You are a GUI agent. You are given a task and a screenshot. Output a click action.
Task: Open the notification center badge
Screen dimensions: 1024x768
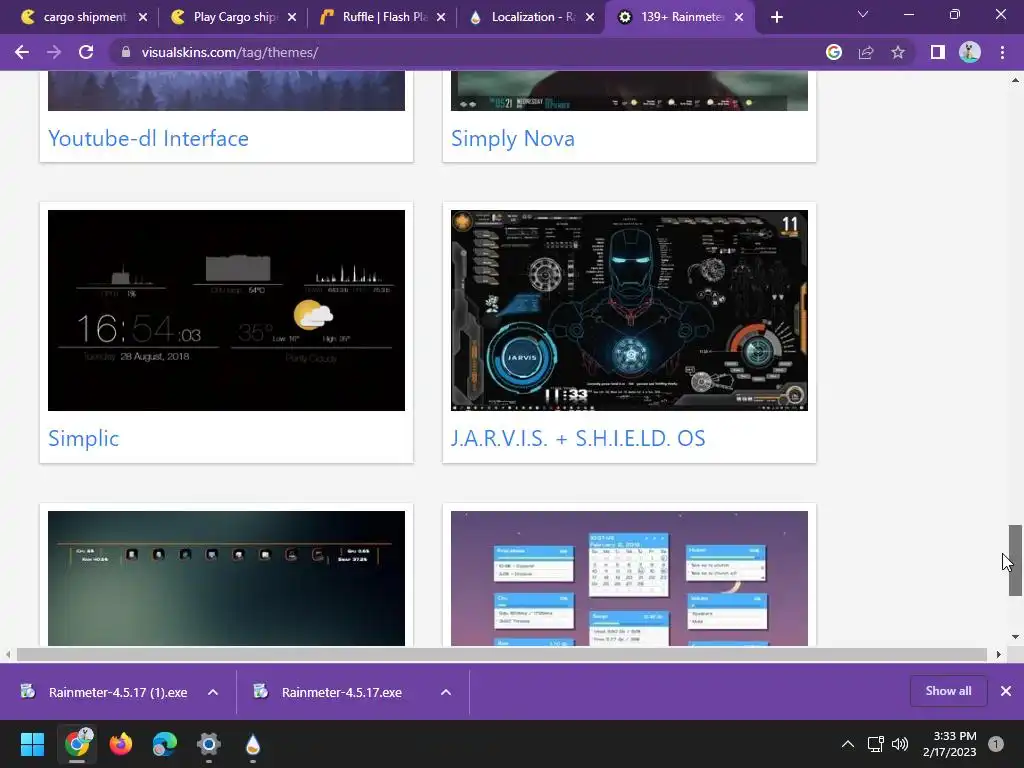coord(996,744)
